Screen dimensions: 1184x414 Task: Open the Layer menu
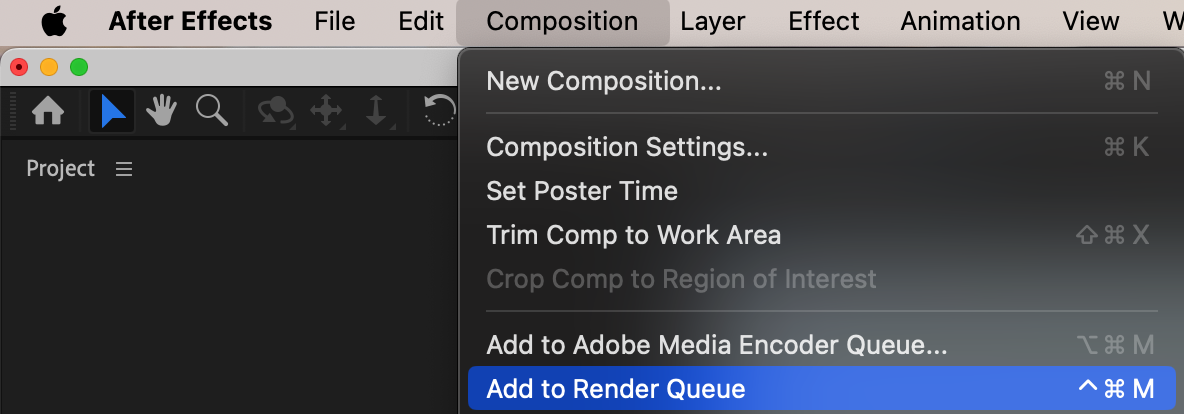point(713,21)
